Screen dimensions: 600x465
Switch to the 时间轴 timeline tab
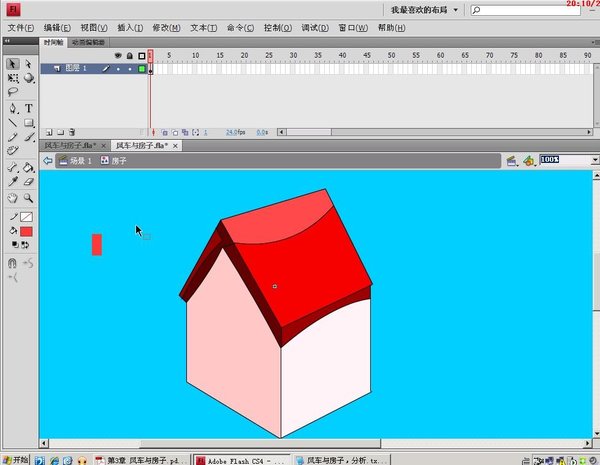click(54, 42)
